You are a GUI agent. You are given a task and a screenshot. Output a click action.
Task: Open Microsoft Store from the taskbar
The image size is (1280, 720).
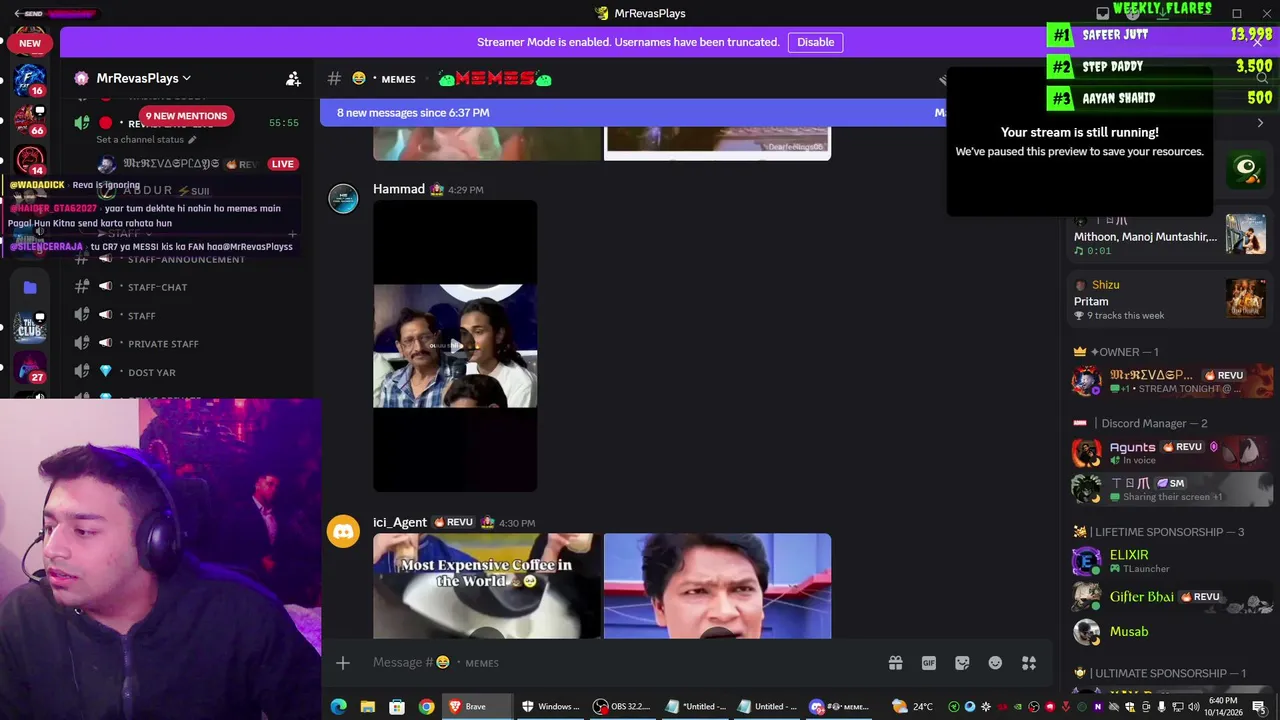pyautogui.click(x=397, y=707)
